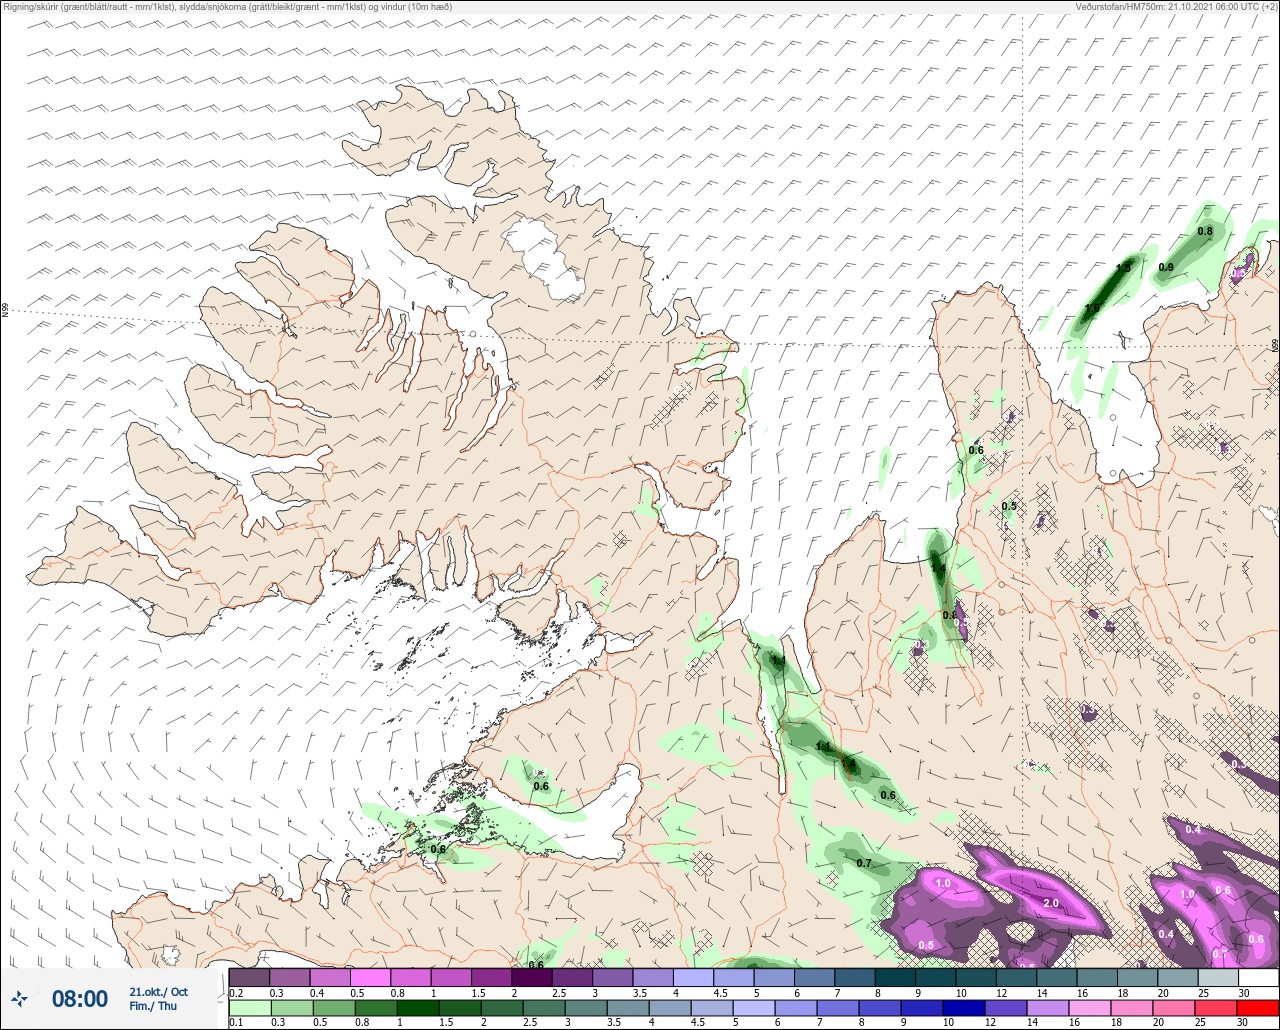This screenshot has height=1030, width=1280.
Task: Click the '1.5' rain value in the northeast
Action: (1123, 268)
